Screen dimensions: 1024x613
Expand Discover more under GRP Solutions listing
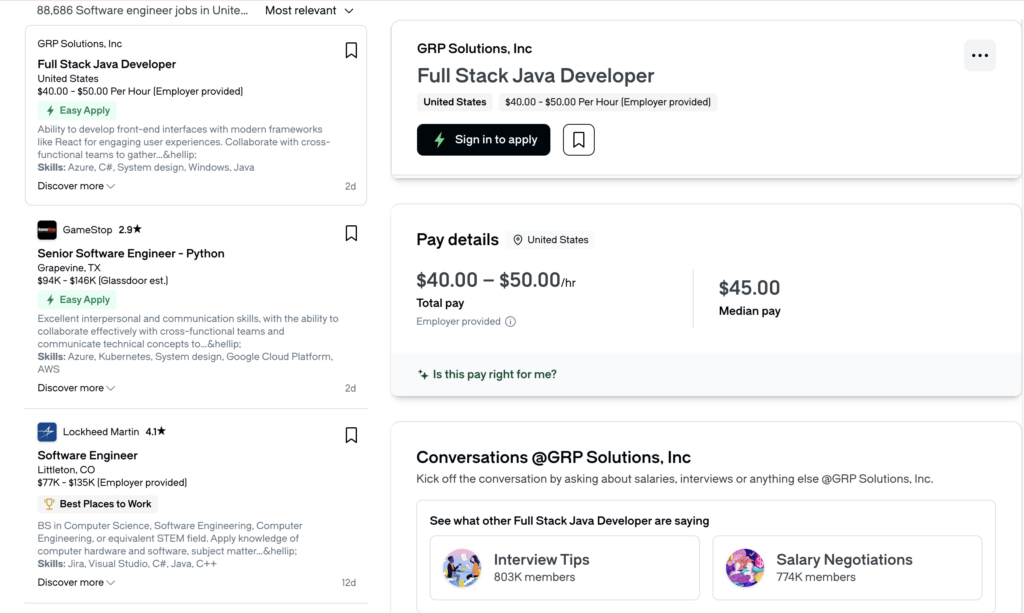click(x=76, y=186)
